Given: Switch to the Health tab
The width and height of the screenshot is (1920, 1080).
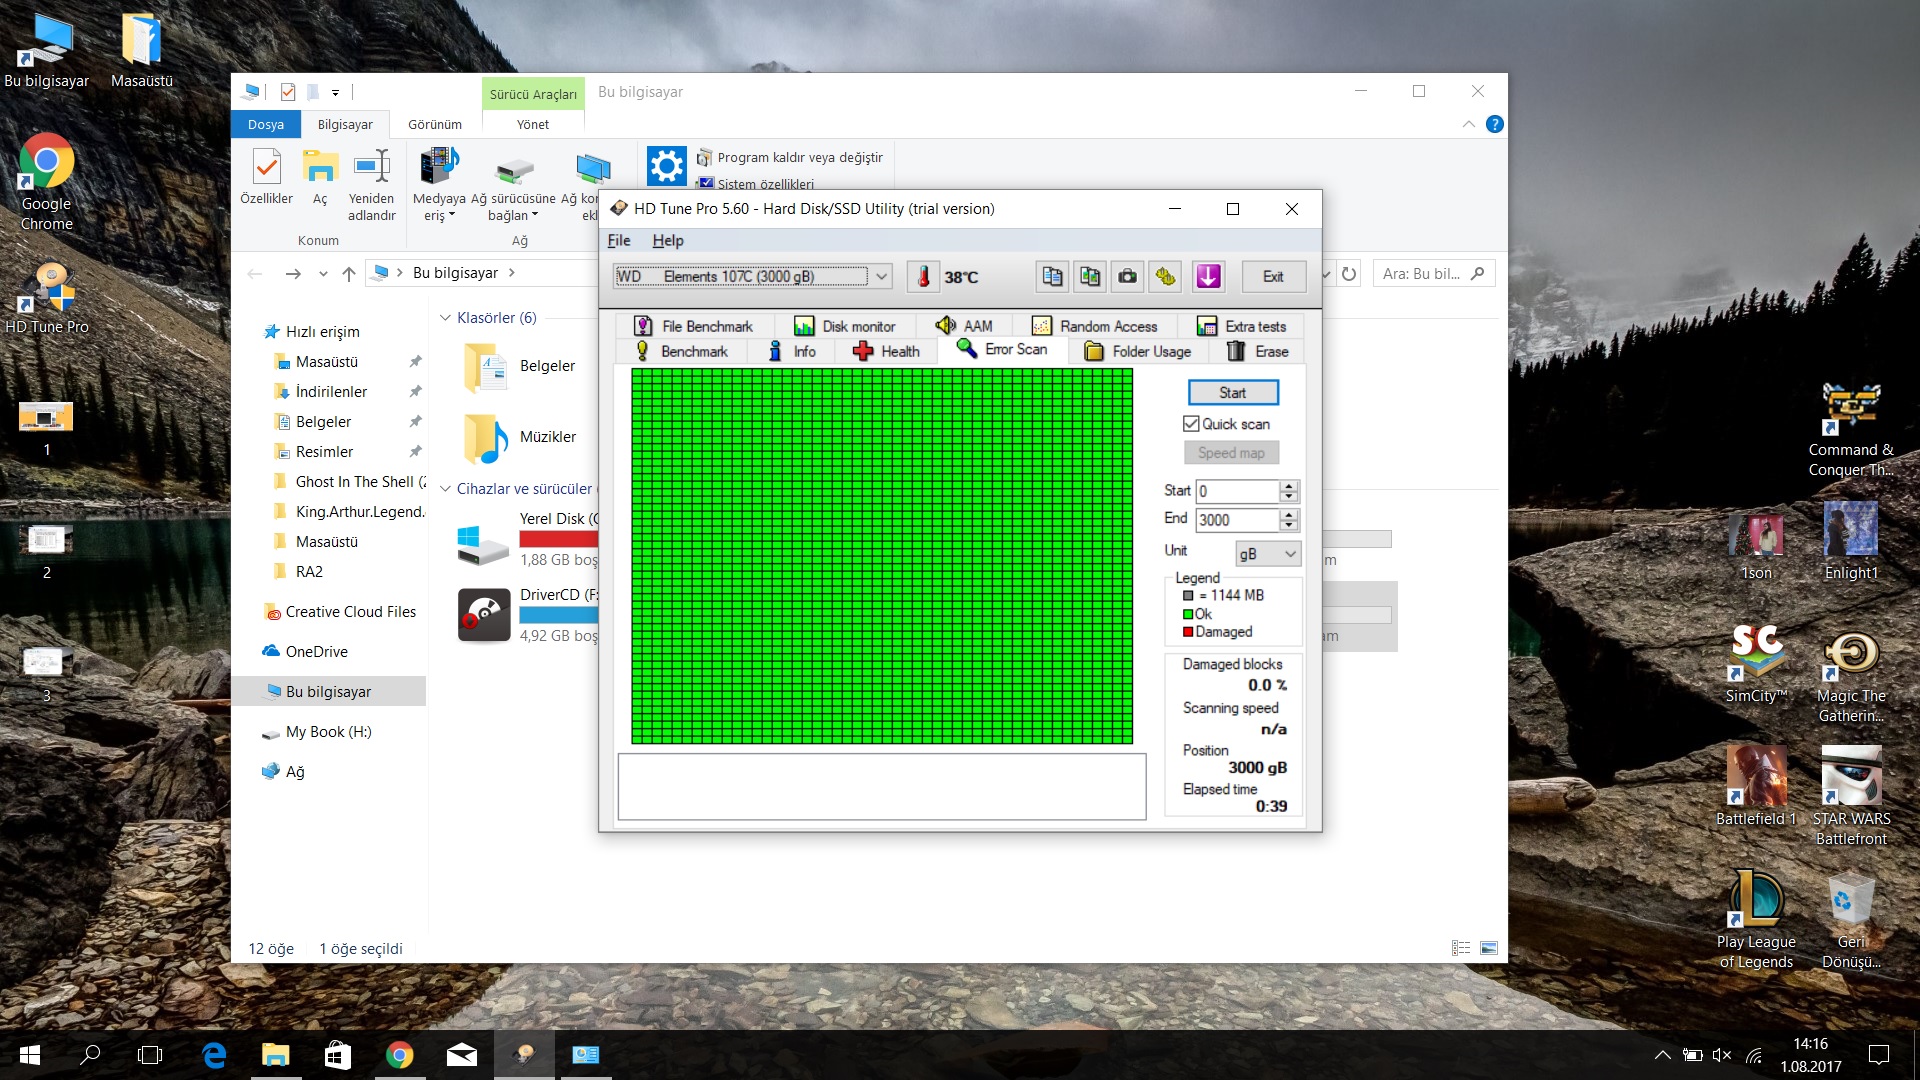Looking at the screenshot, I should pos(886,351).
